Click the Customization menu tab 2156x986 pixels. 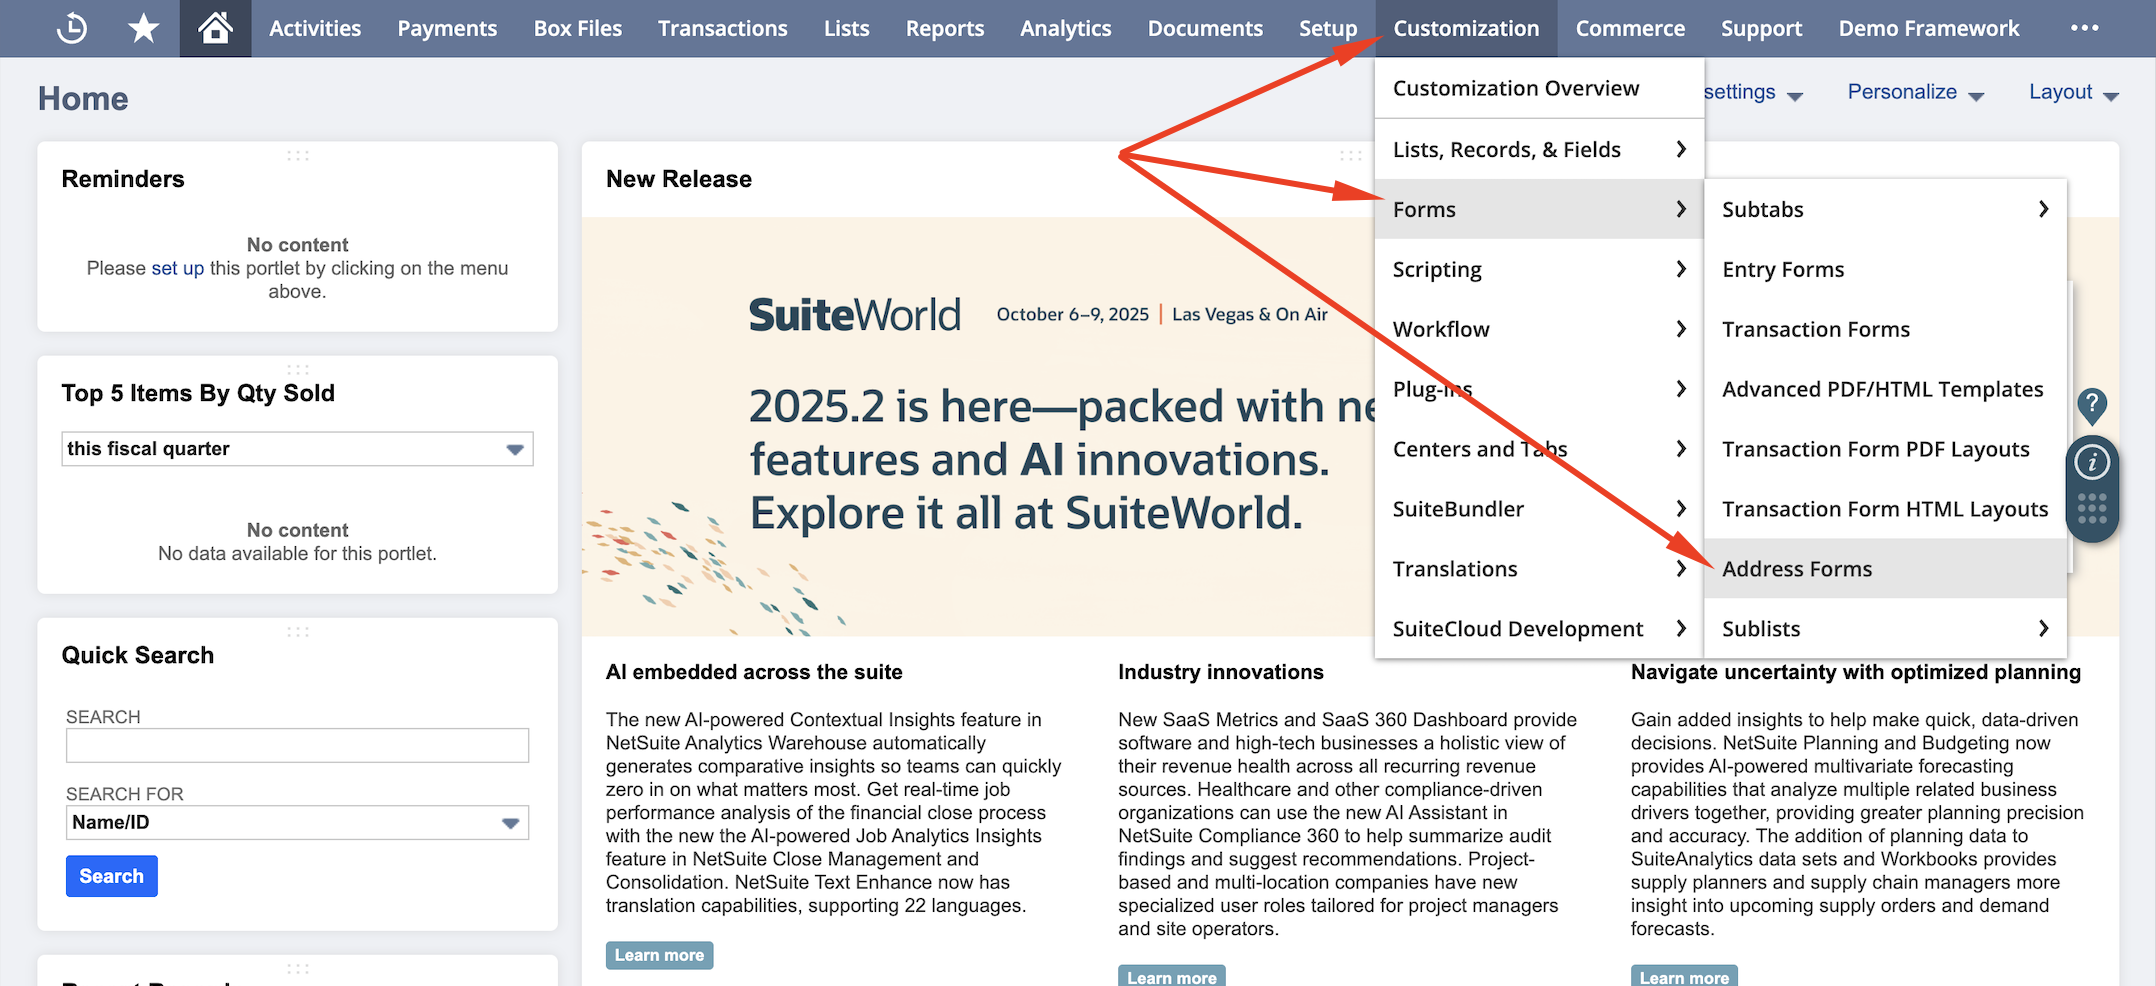[x=1466, y=28]
